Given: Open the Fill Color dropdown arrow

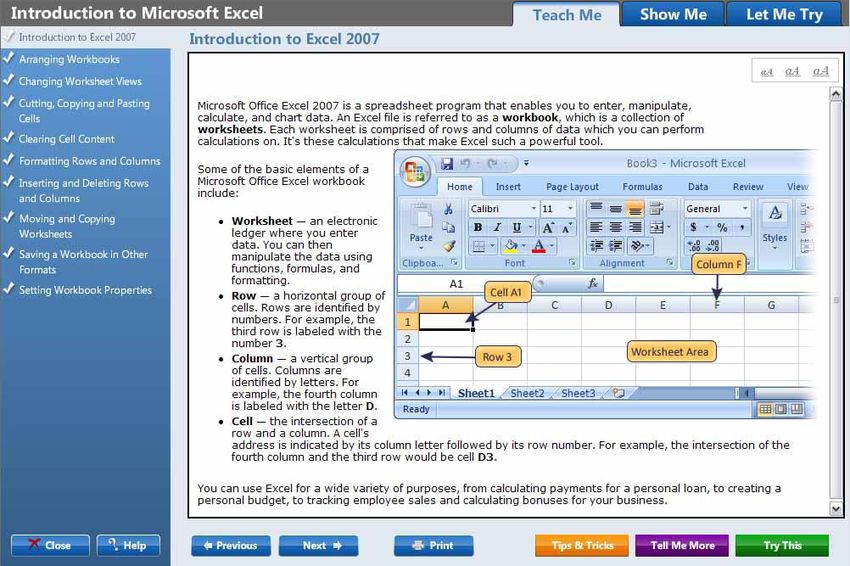Looking at the screenshot, I should (x=524, y=247).
